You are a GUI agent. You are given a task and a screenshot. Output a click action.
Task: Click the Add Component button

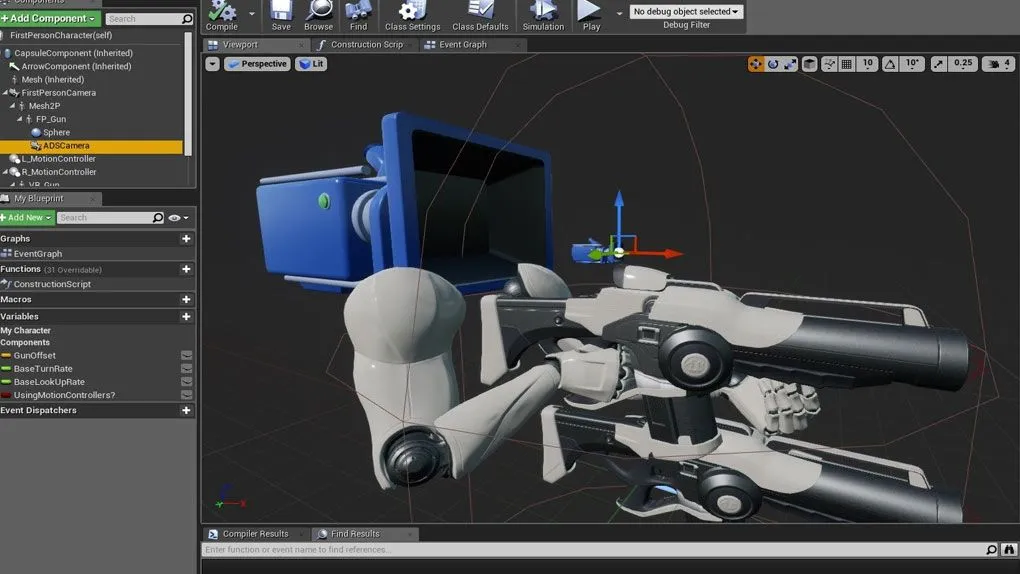50,18
